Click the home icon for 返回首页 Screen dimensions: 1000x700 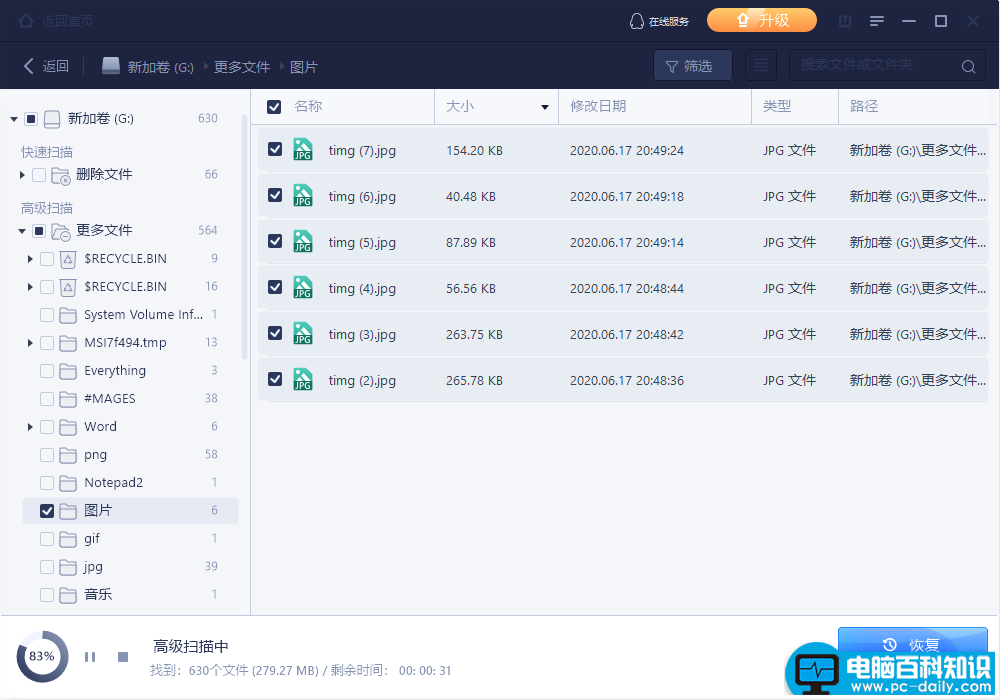pyautogui.click(x=26, y=21)
